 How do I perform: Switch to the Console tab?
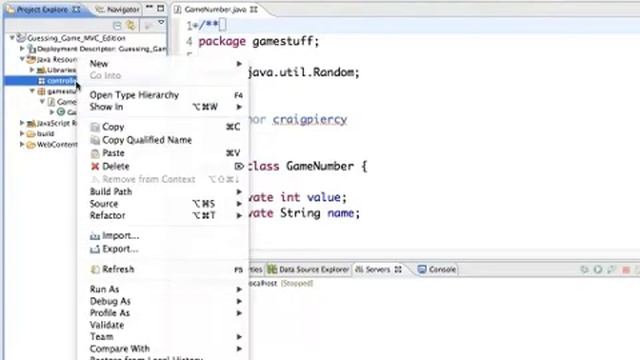(x=437, y=269)
